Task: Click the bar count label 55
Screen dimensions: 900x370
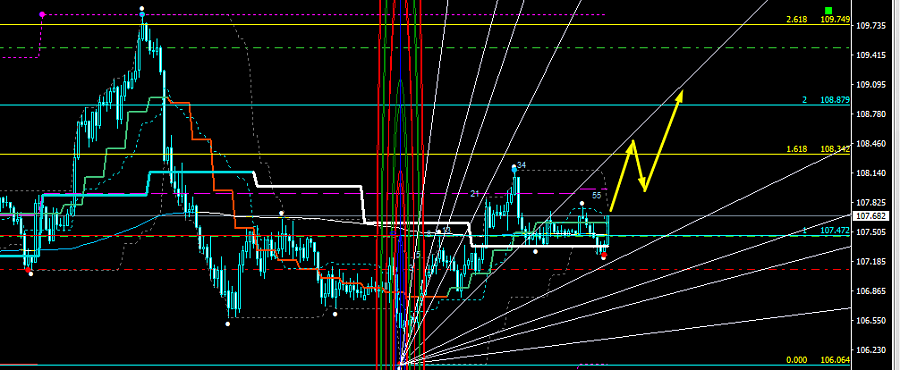Action: click(596, 195)
